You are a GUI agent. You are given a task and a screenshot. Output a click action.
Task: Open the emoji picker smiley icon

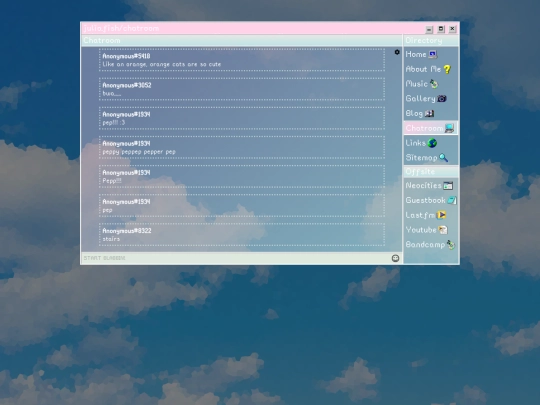coord(395,258)
